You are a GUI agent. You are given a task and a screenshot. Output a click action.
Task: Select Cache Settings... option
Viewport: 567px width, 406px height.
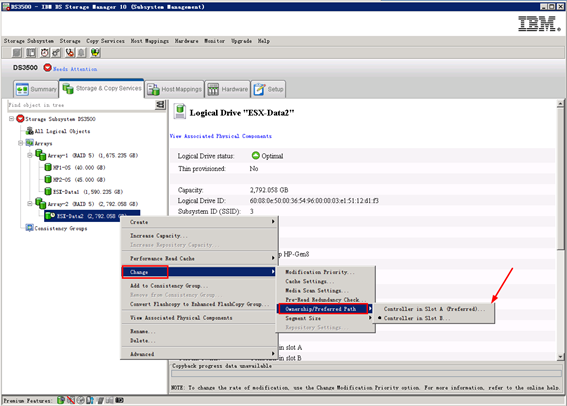326,281
